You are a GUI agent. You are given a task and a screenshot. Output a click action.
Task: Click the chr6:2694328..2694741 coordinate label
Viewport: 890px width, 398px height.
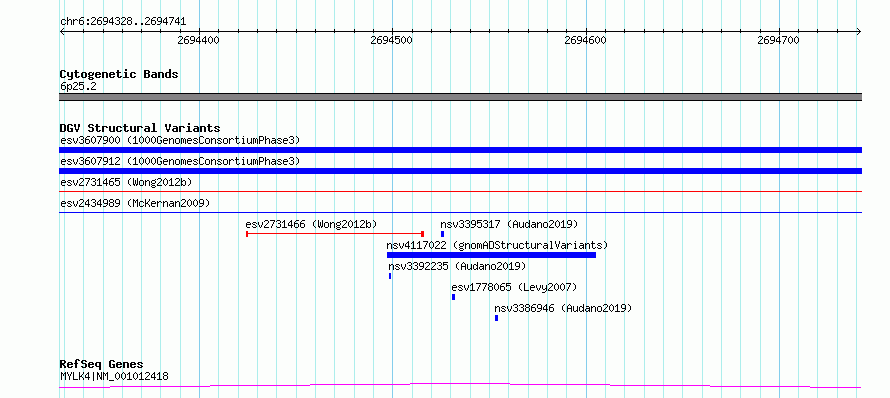coord(123,22)
